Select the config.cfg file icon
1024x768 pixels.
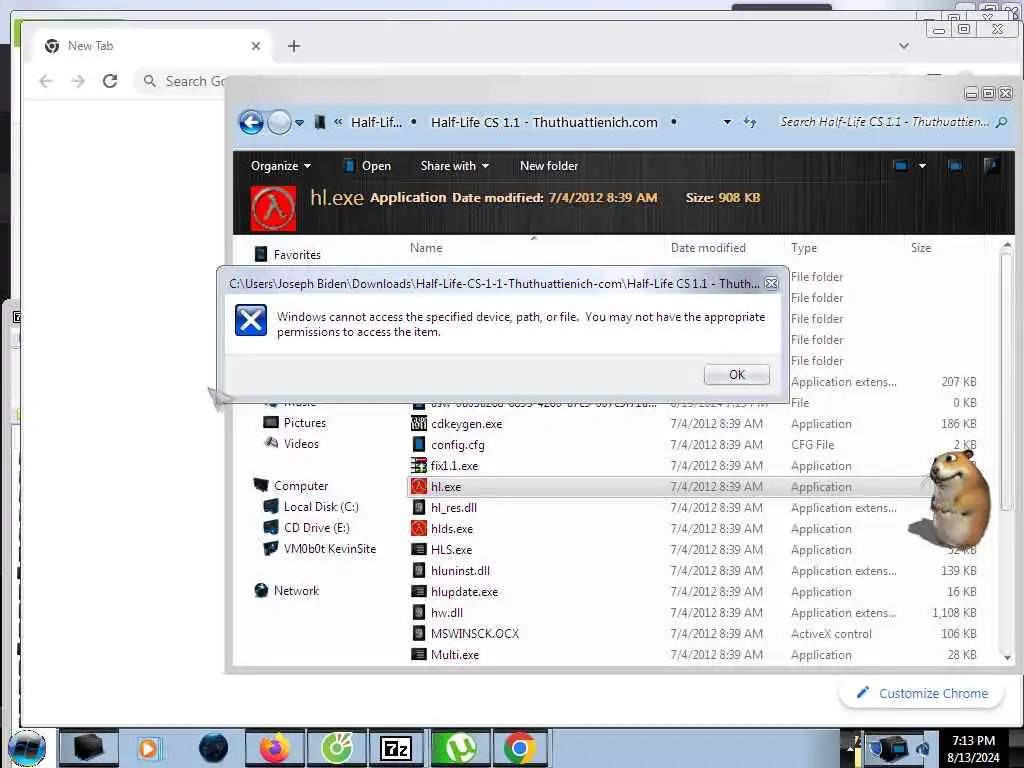pos(419,444)
